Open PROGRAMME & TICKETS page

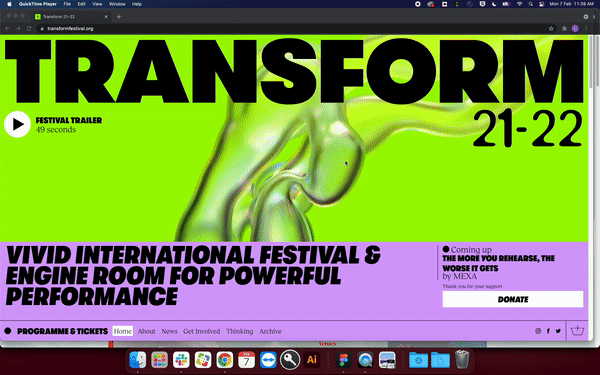(x=62, y=331)
